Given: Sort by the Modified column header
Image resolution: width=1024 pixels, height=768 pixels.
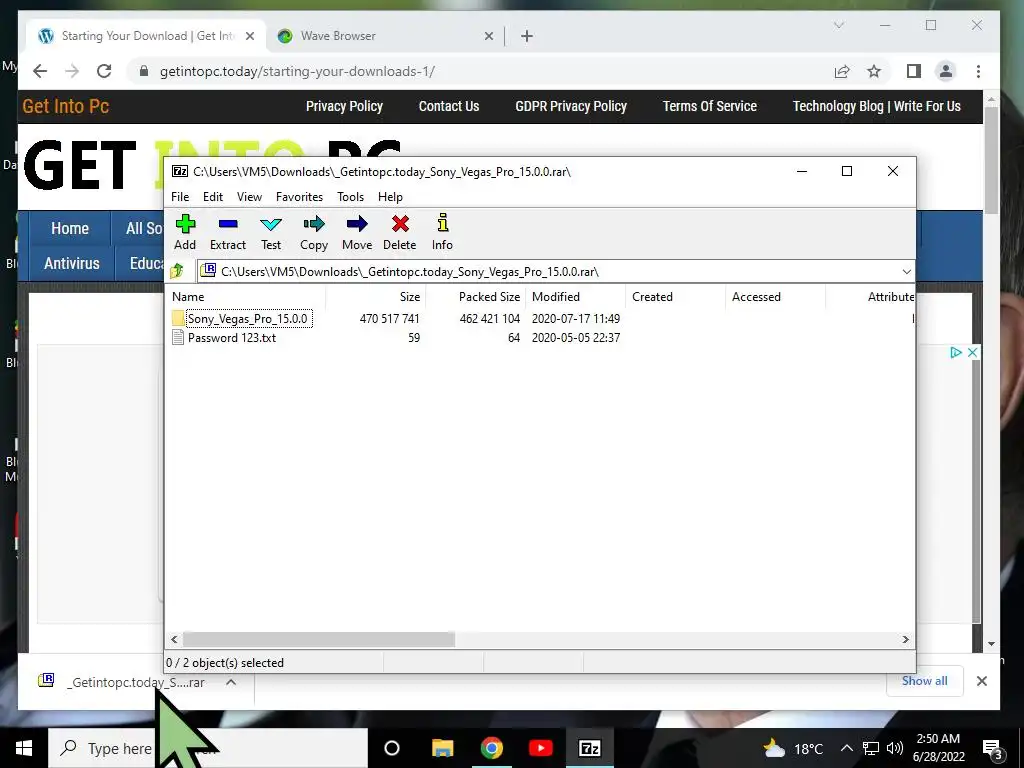Looking at the screenshot, I should (x=575, y=296).
